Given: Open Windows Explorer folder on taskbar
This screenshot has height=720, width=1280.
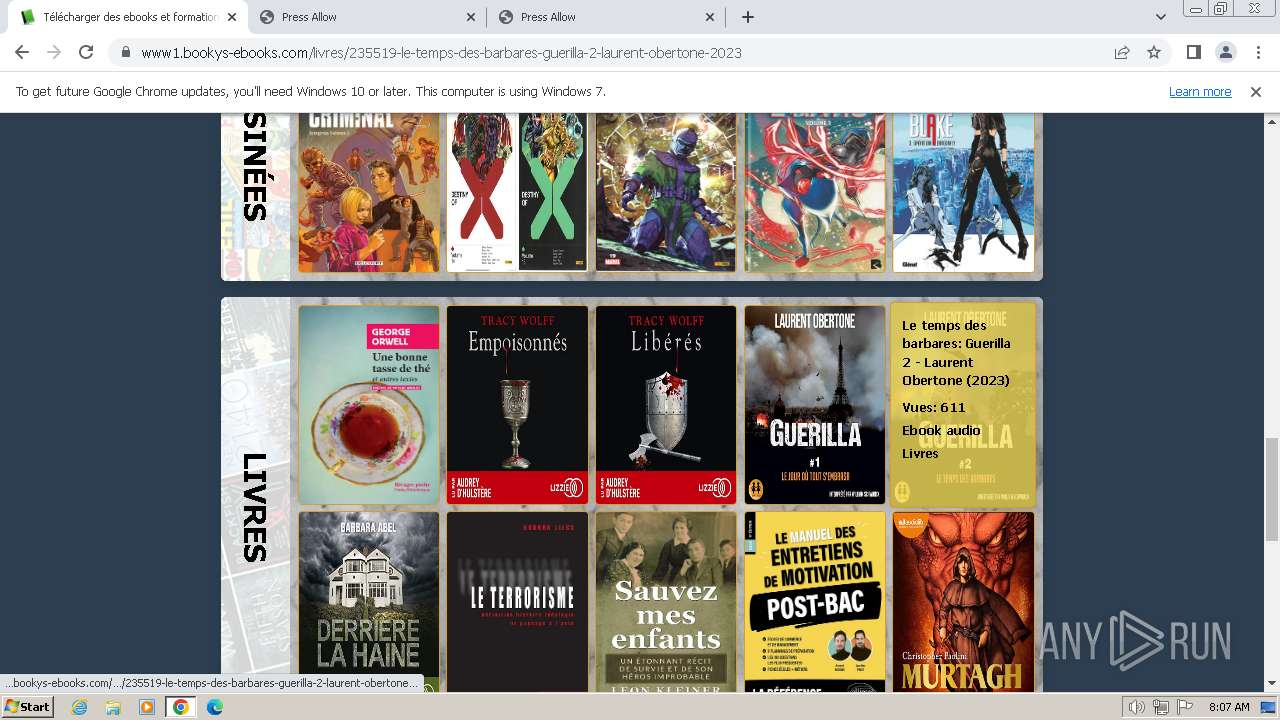Looking at the screenshot, I should 113,707.
